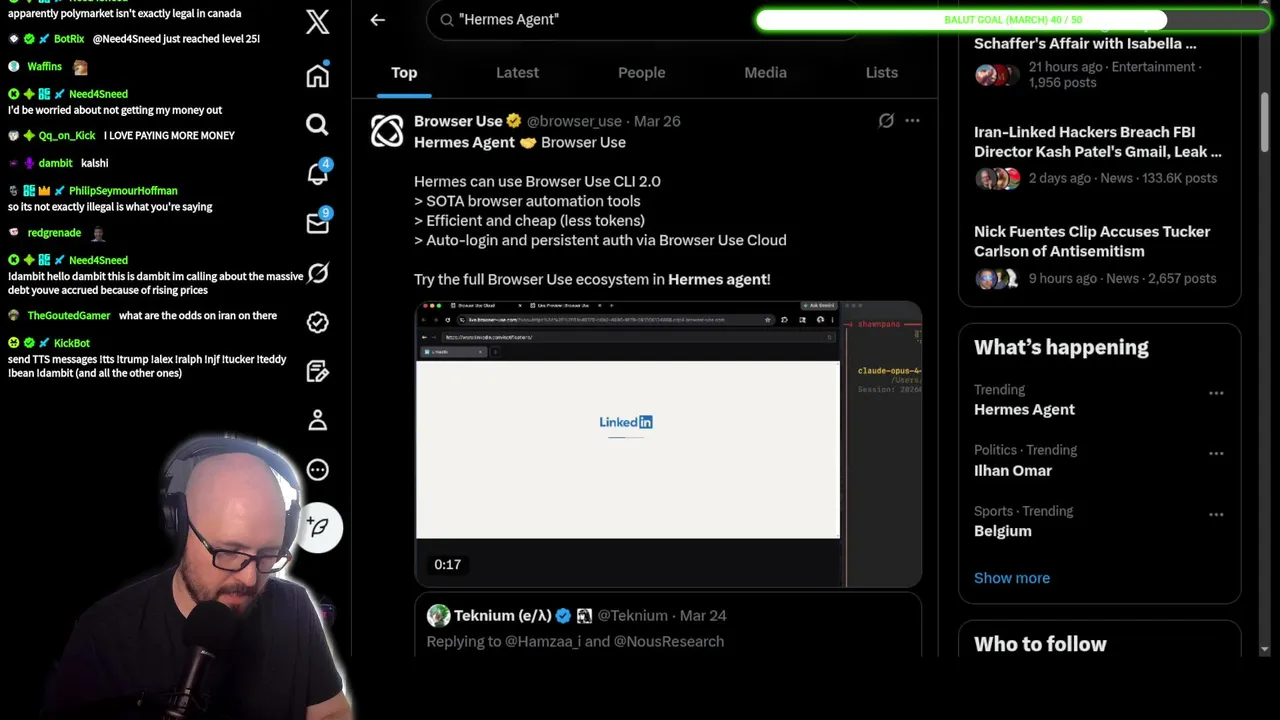1280x720 pixels.
Task: Switch to the Media tab
Action: tap(765, 73)
